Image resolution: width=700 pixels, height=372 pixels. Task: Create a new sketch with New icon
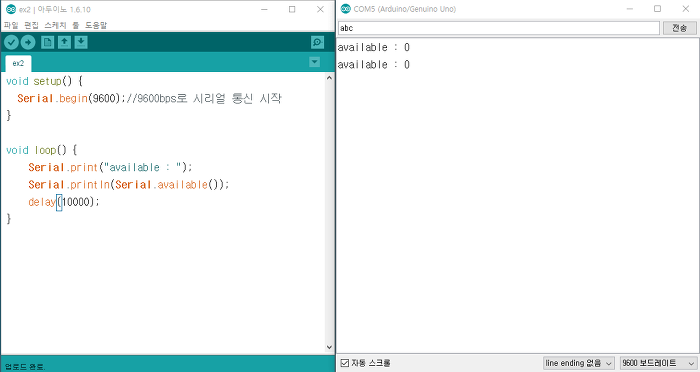[47, 42]
